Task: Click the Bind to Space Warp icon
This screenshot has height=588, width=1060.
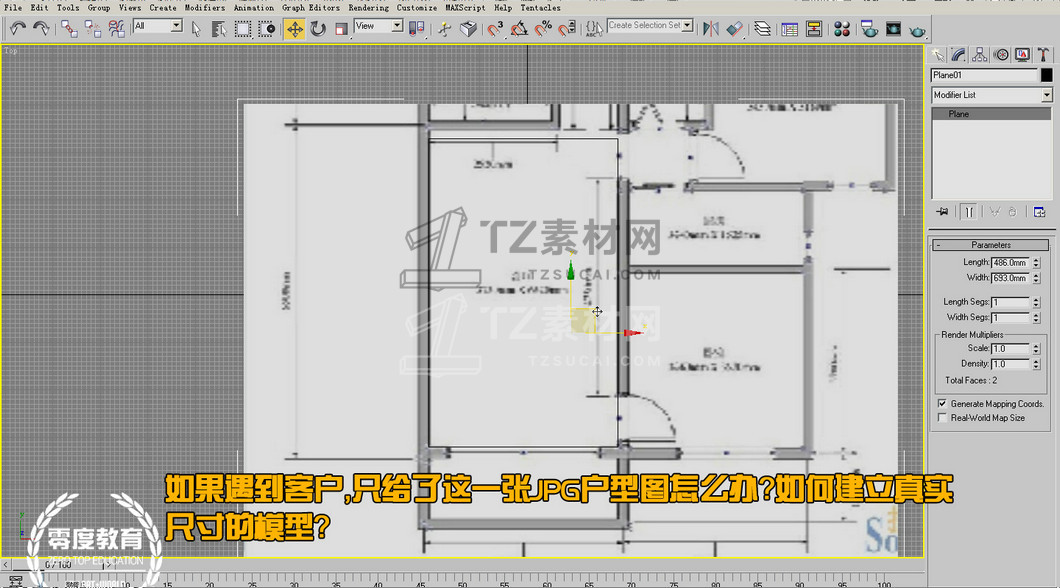Action: (116, 28)
